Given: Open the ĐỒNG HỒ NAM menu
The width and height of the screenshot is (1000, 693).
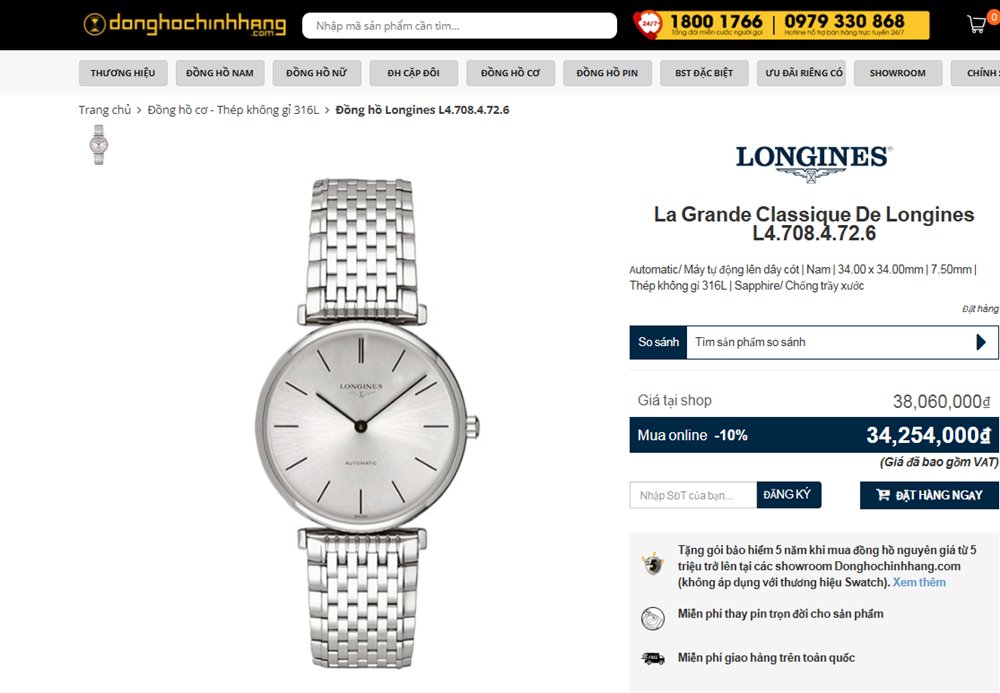Looking at the screenshot, I should (220, 73).
